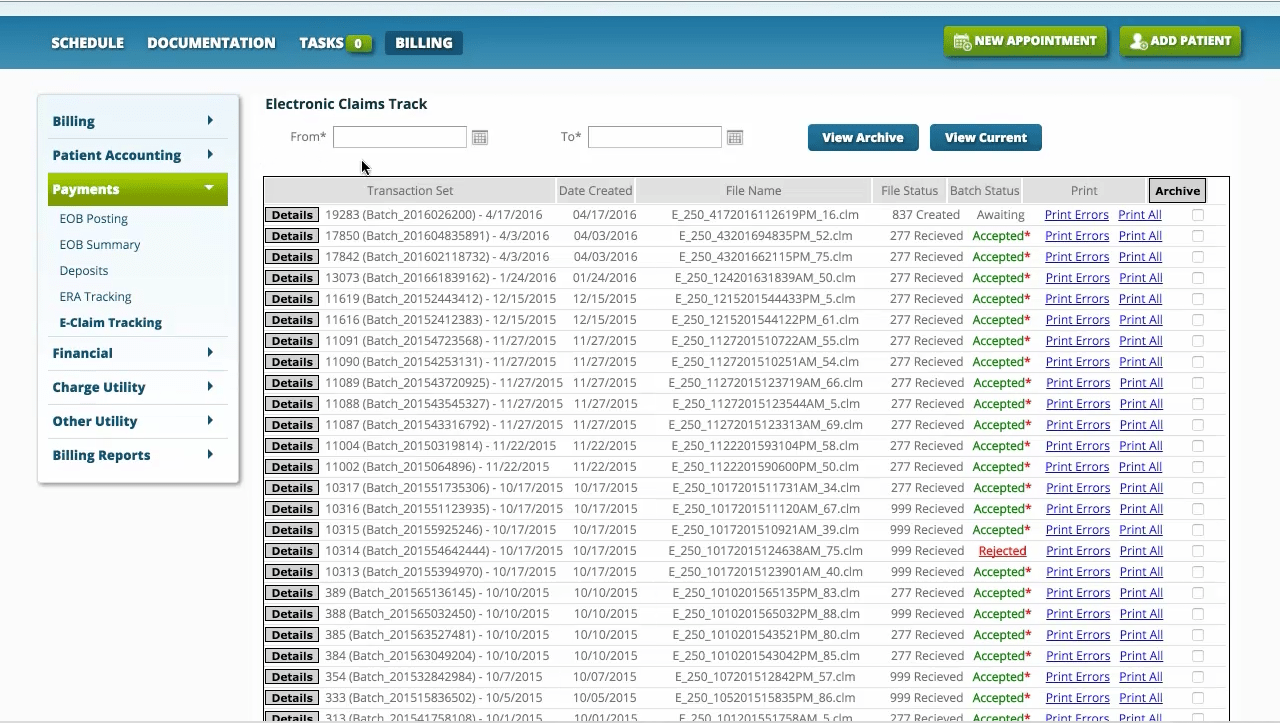Click the Tasks count badge
The width and height of the screenshot is (1280, 723).
click(358, 43)
